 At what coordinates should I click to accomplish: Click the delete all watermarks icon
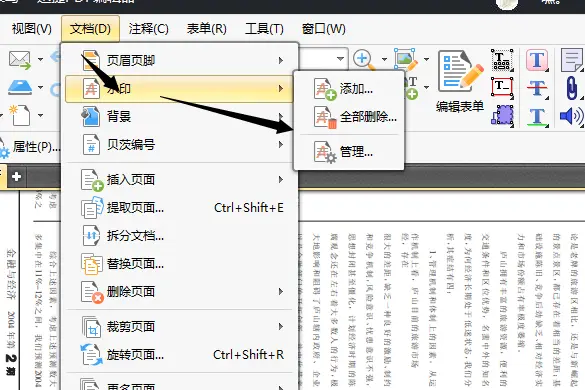[x=325, y=117]
